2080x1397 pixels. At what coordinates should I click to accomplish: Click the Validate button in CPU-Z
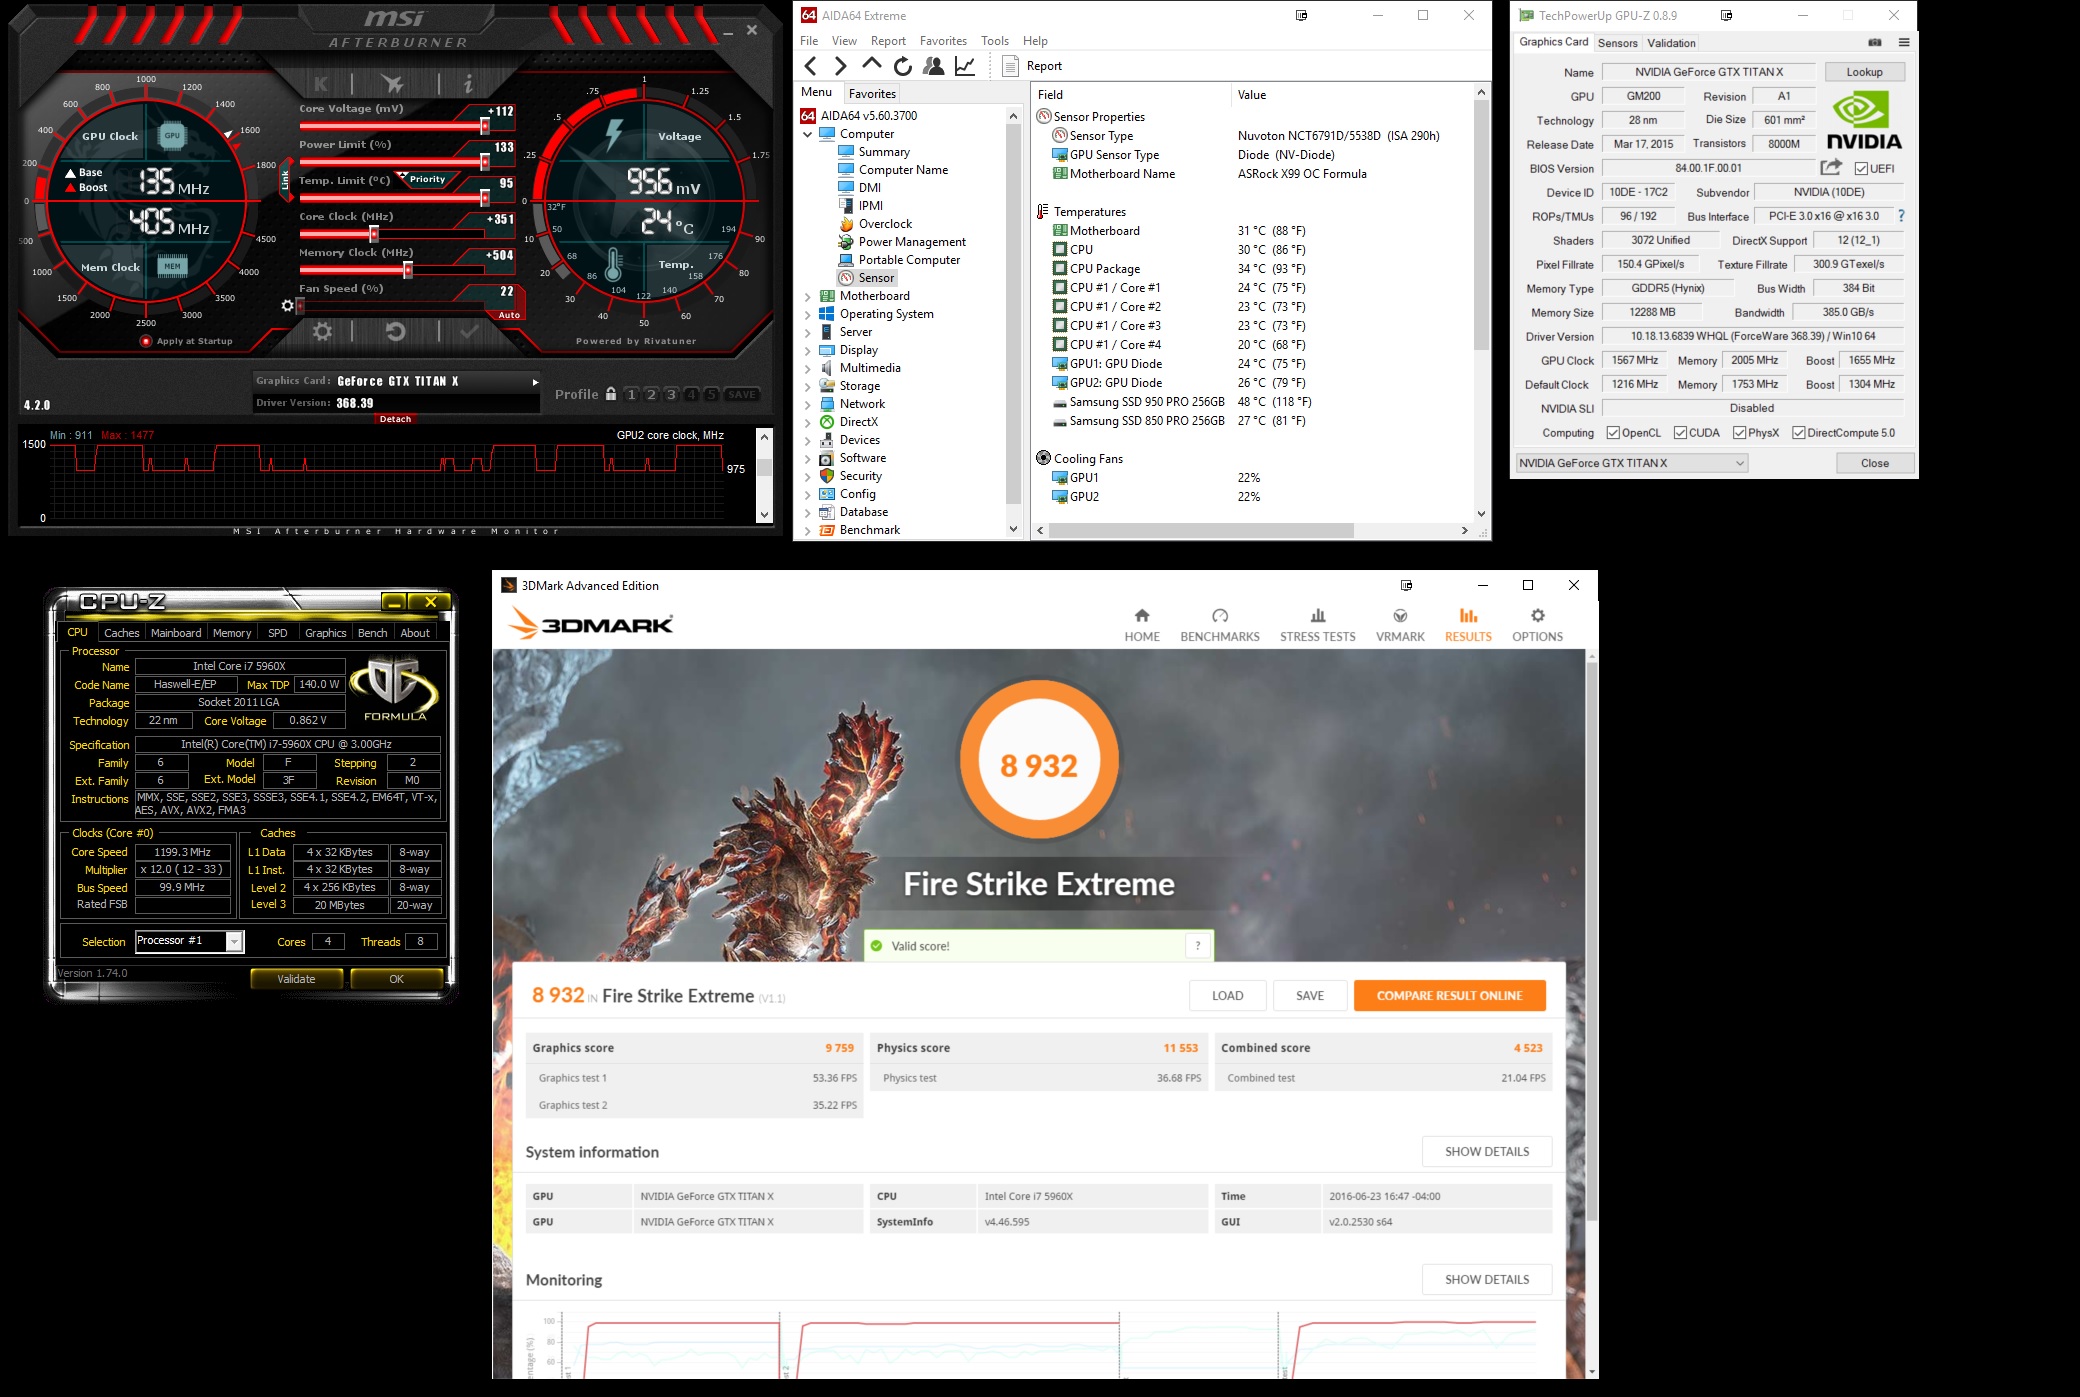(x=296, y=979)
